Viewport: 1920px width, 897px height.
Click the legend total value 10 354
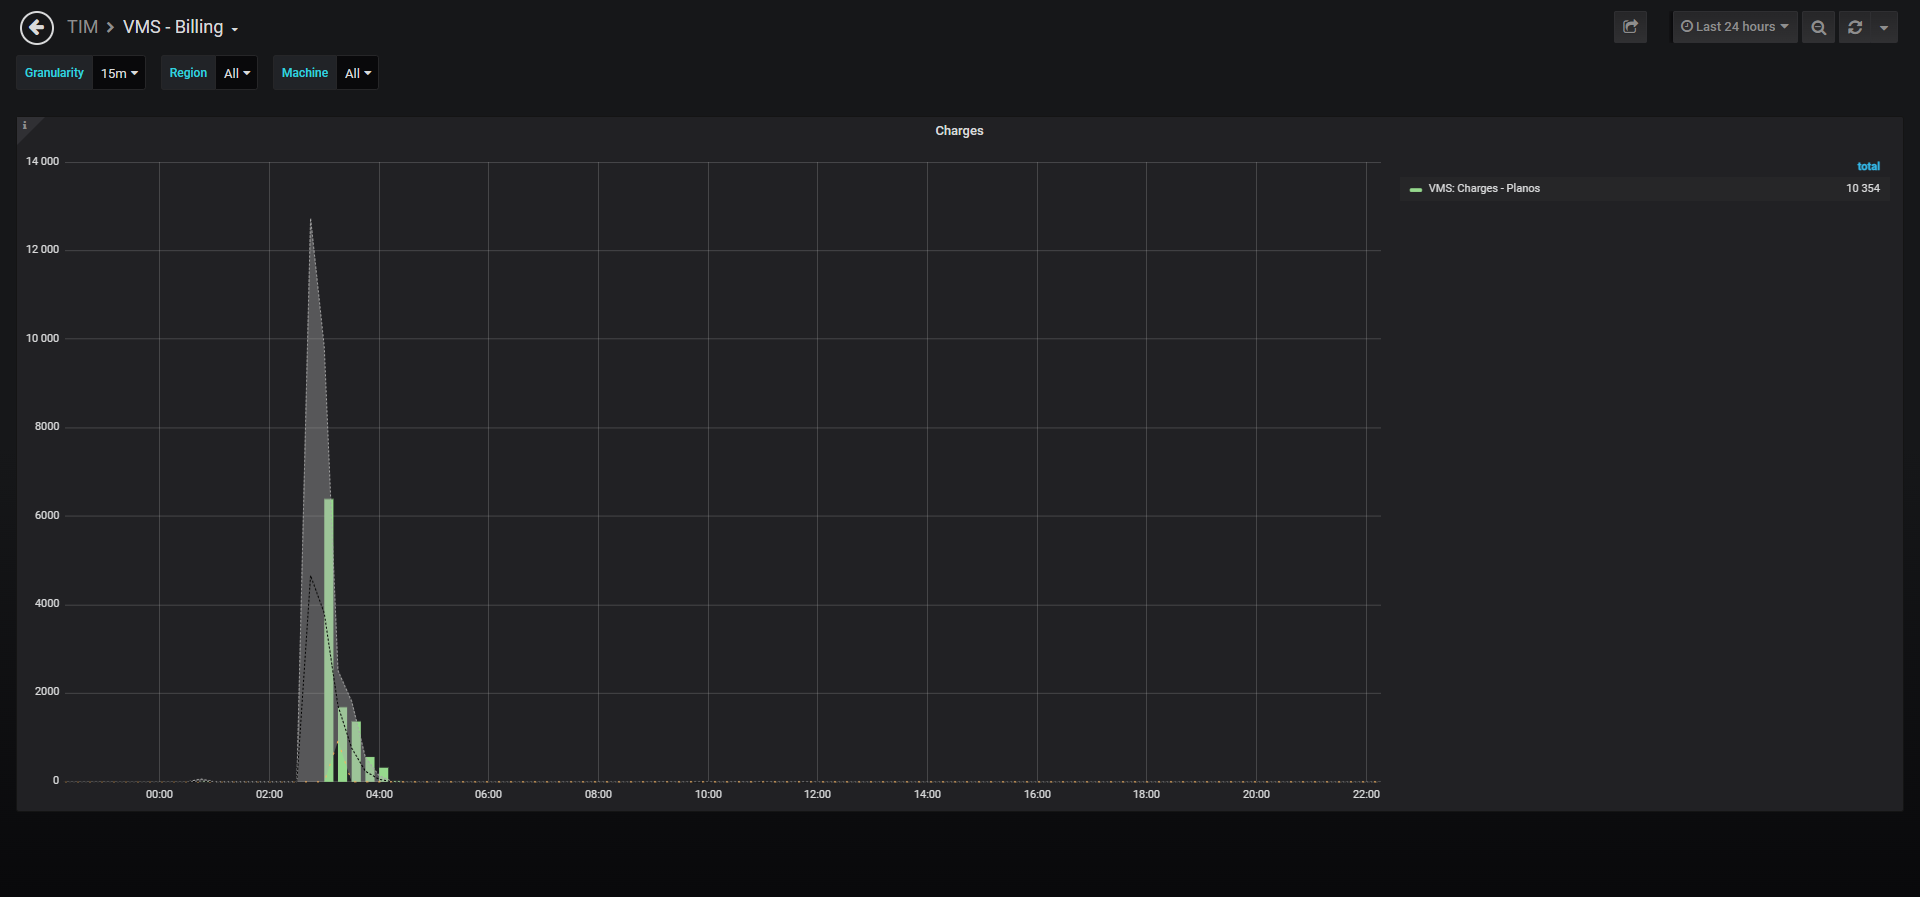pos(1863,188)
